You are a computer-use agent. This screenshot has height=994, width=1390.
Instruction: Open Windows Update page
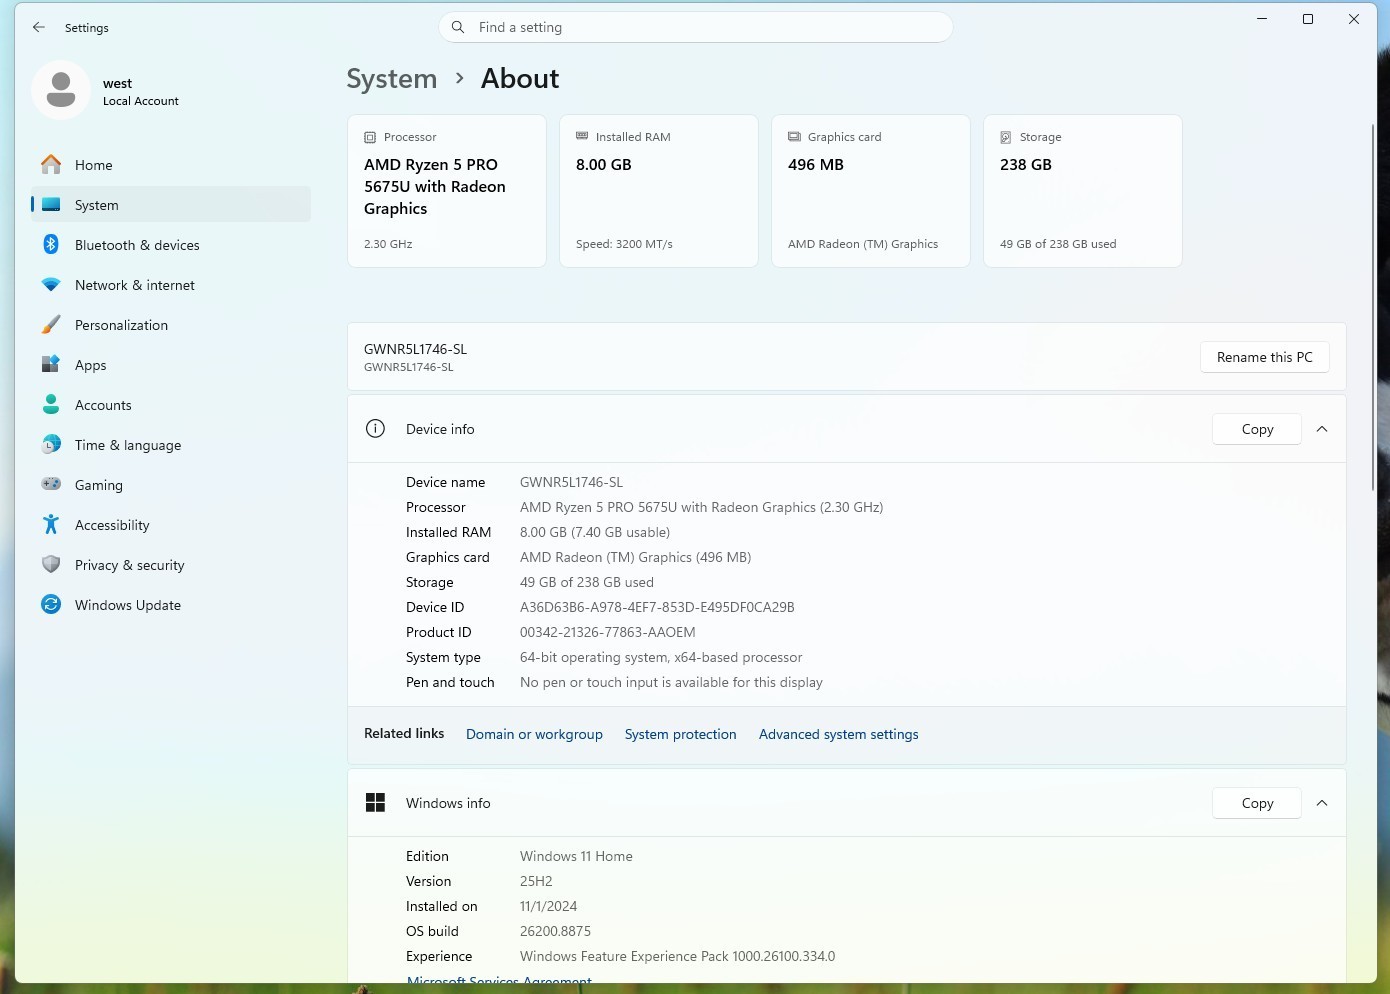pyautogui.click(x=171, y=605)
